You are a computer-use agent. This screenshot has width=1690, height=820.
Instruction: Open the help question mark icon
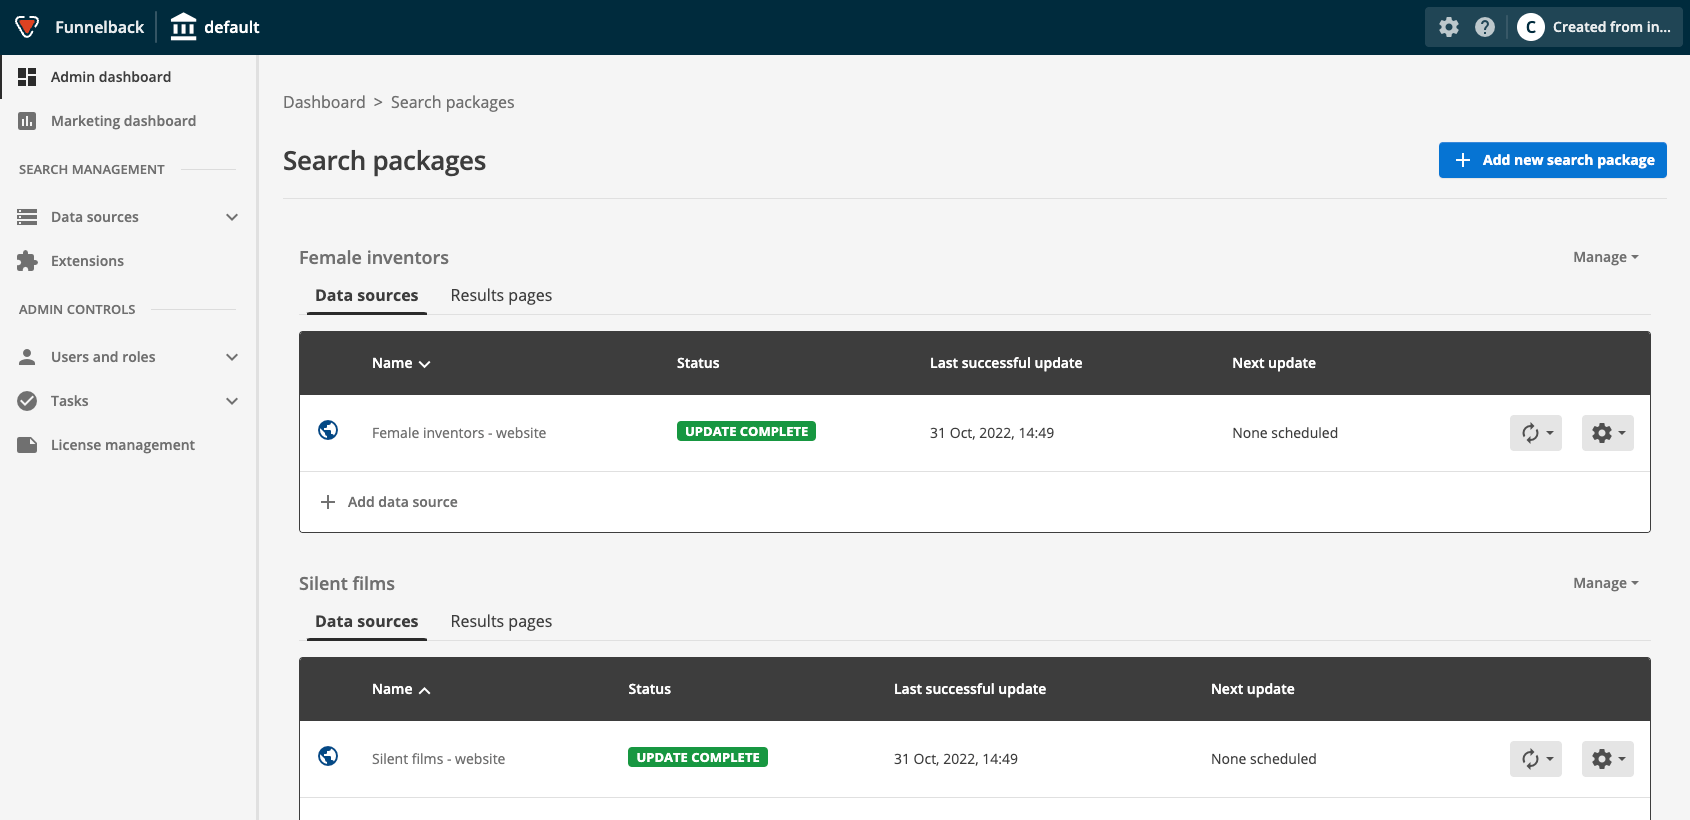pyautogui.click(x=1485, y=27)
